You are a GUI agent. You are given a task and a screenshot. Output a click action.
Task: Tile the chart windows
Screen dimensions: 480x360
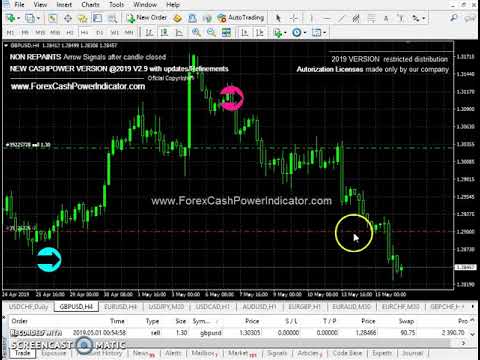tap(226, 32)
